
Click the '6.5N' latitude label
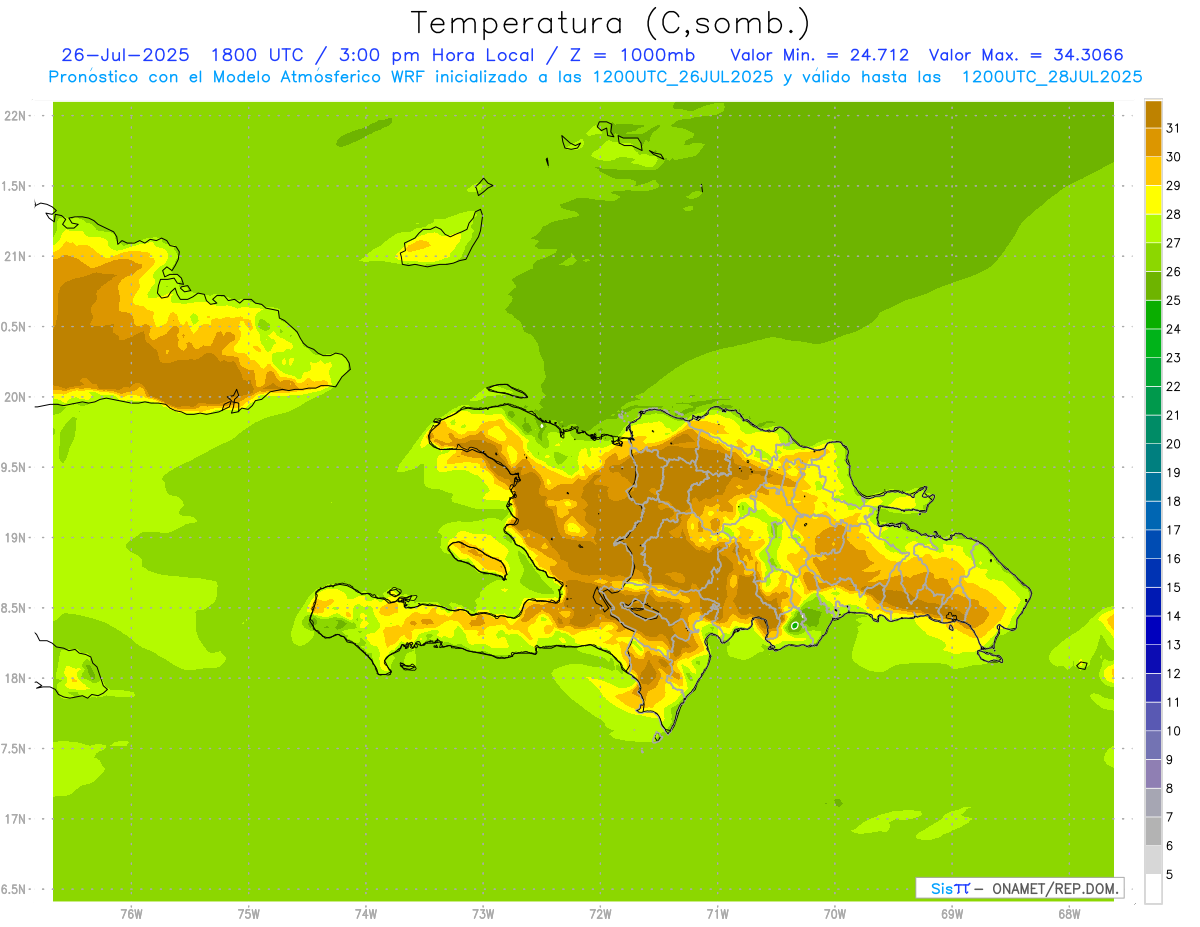click(14, 890)
